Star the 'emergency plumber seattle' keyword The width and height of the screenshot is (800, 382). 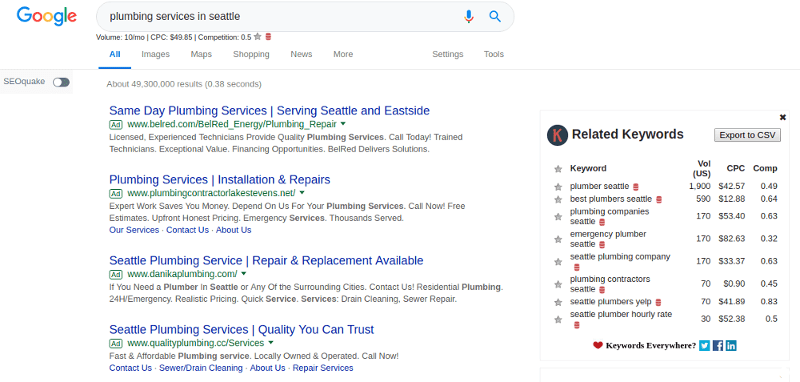[x=558, y=239]
